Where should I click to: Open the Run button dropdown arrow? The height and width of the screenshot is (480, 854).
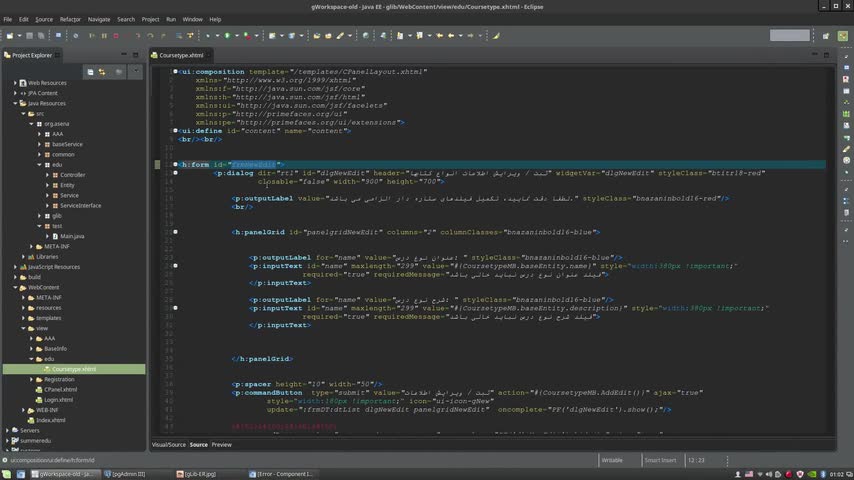[x=236, y=36]
